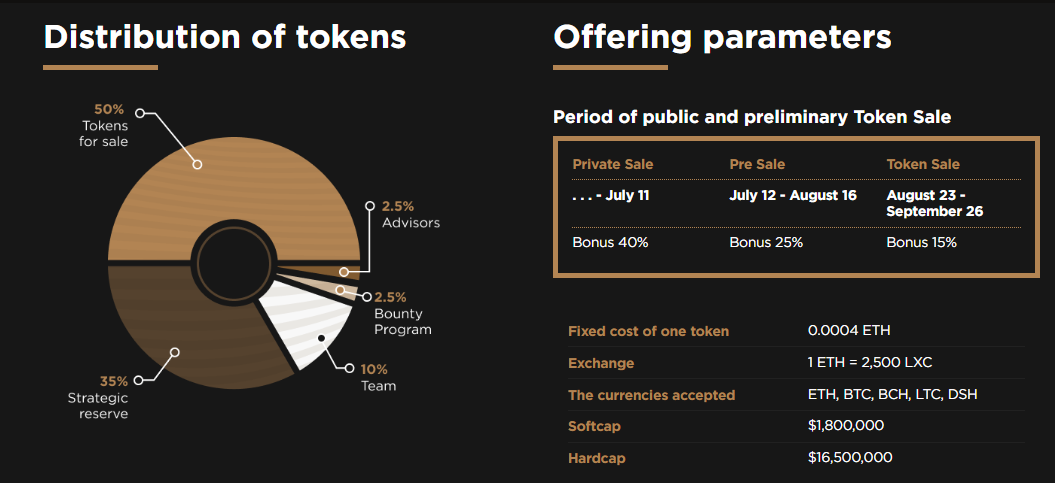Click the Bonus 40% text
Screen dimensions: 1055x483
610,243
